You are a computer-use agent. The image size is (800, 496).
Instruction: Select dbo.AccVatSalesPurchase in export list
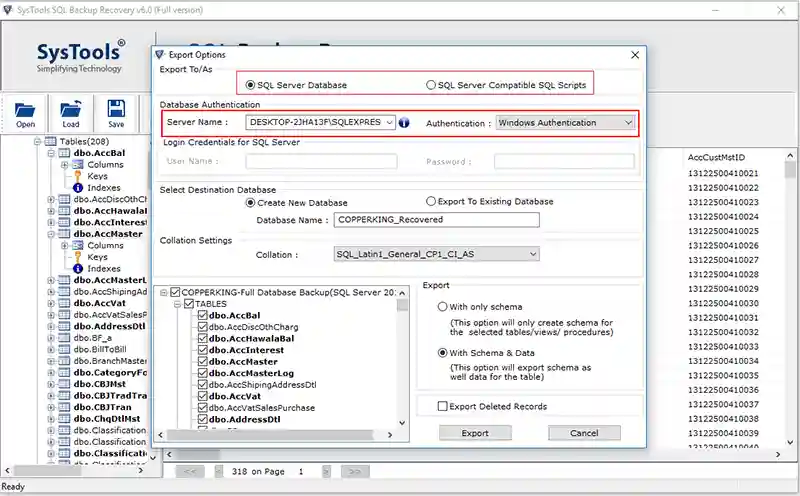(x=262, y=408)
